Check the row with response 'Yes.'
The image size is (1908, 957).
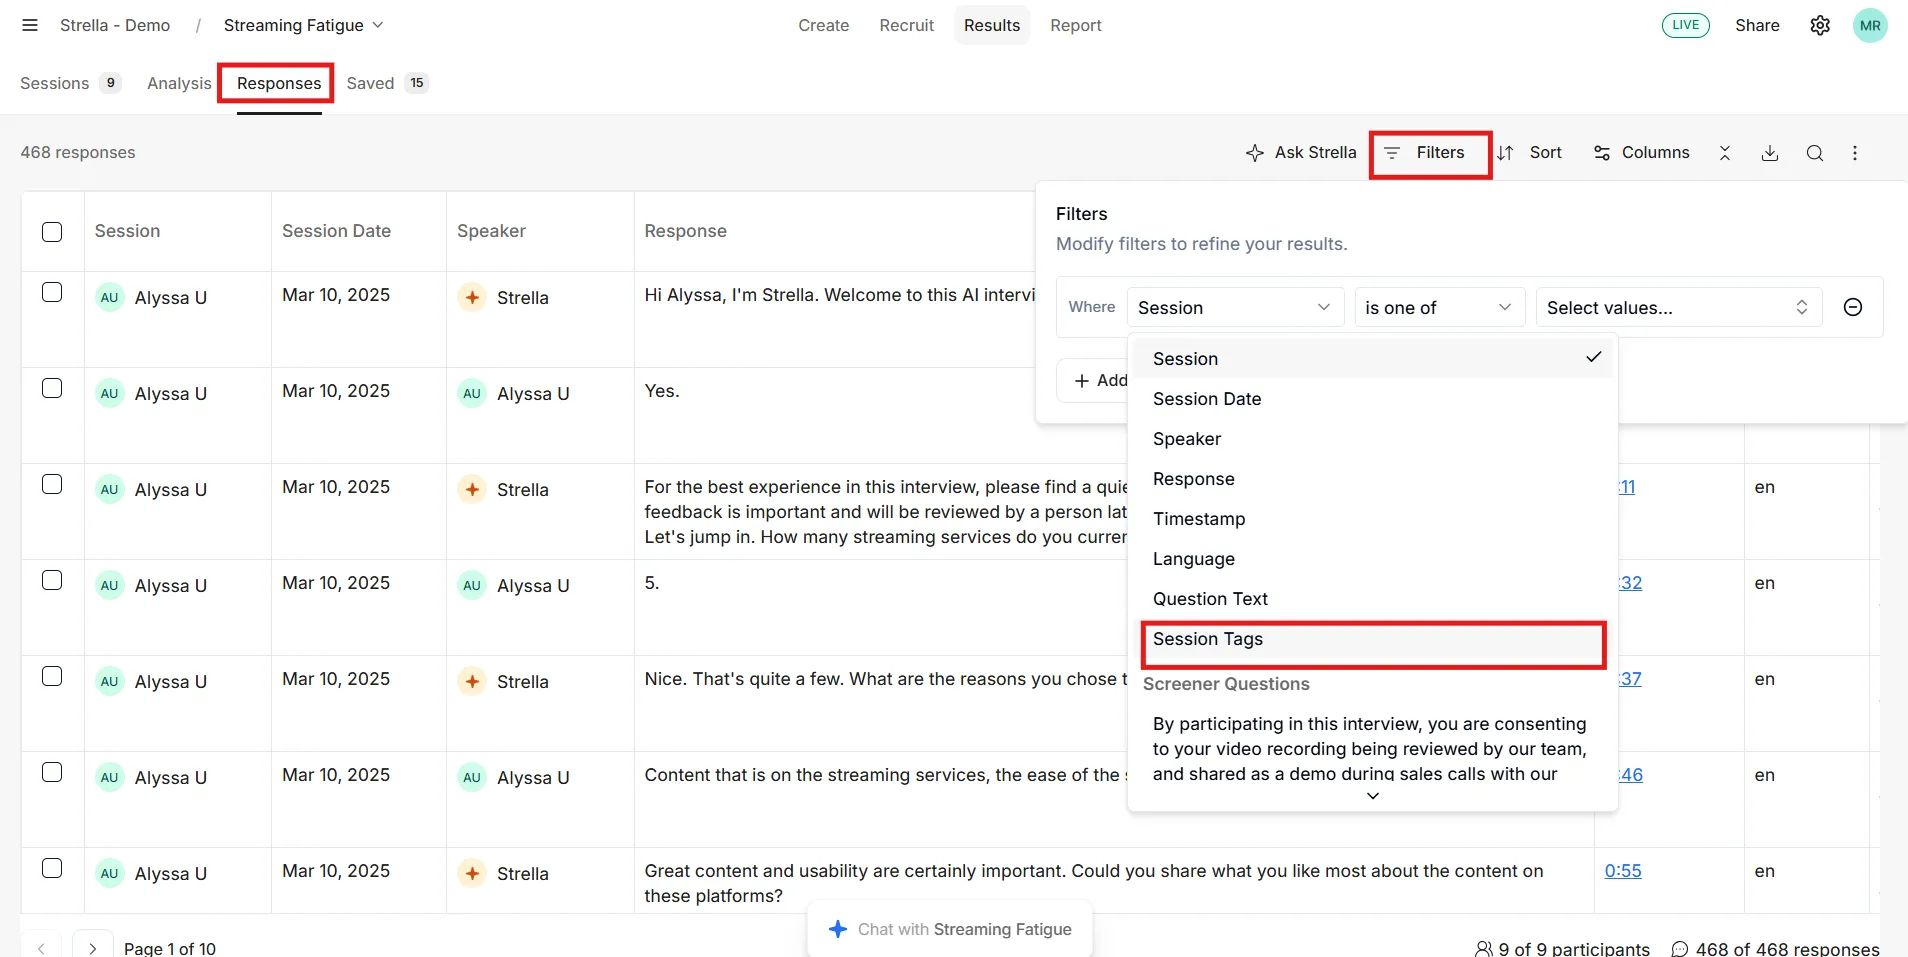52,388
